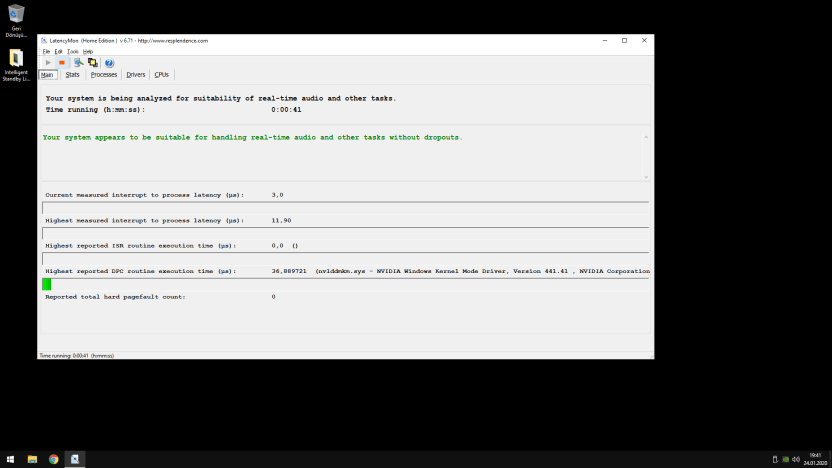Open the Edit menu
Screen dimensions: 832x468
coord(58,51)
